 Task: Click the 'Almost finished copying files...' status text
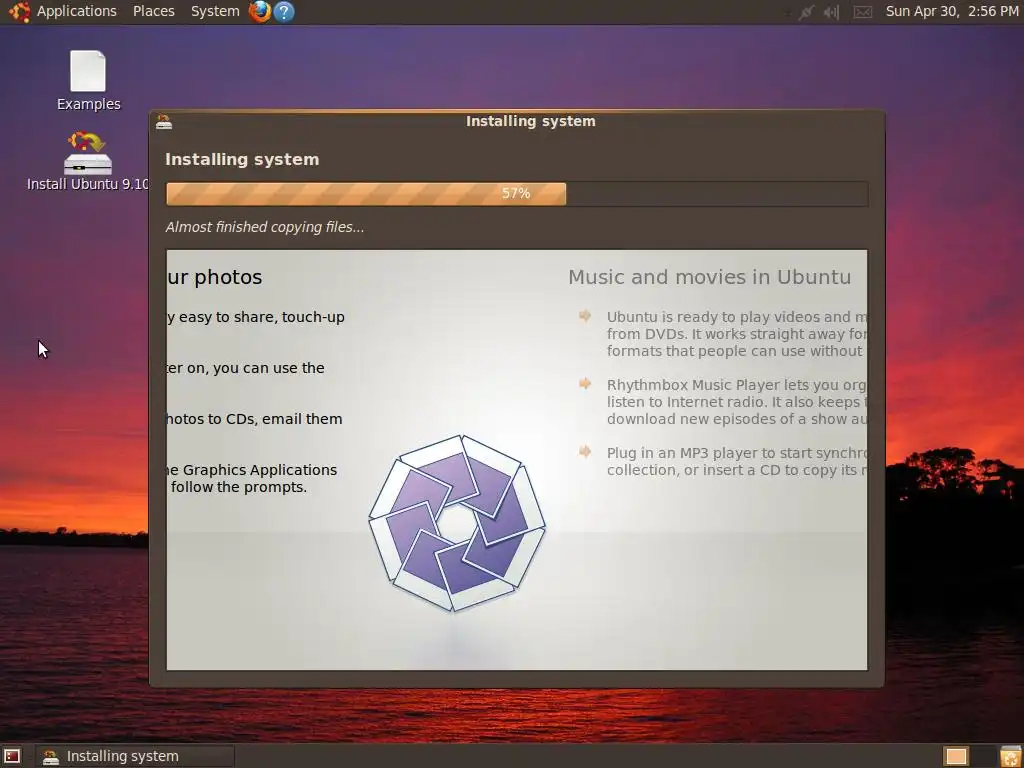[x=264, y=227]
